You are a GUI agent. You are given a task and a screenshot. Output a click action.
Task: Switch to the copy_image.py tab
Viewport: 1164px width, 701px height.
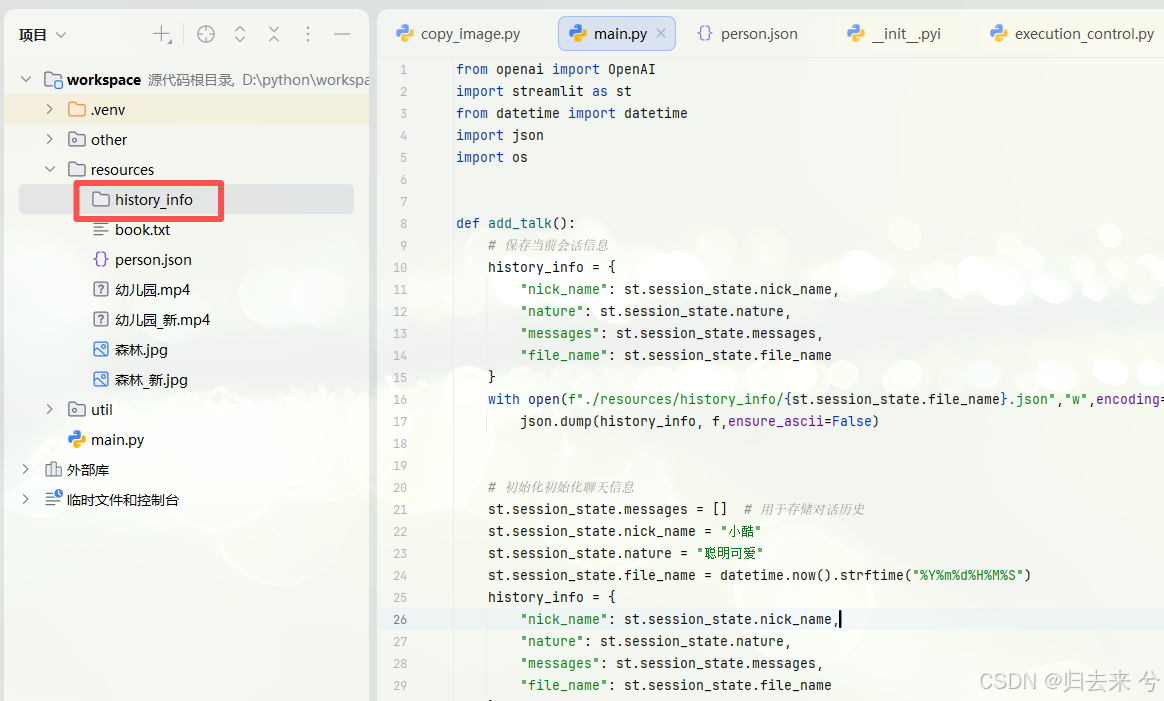pyautogui.click(x=458, y=33)
